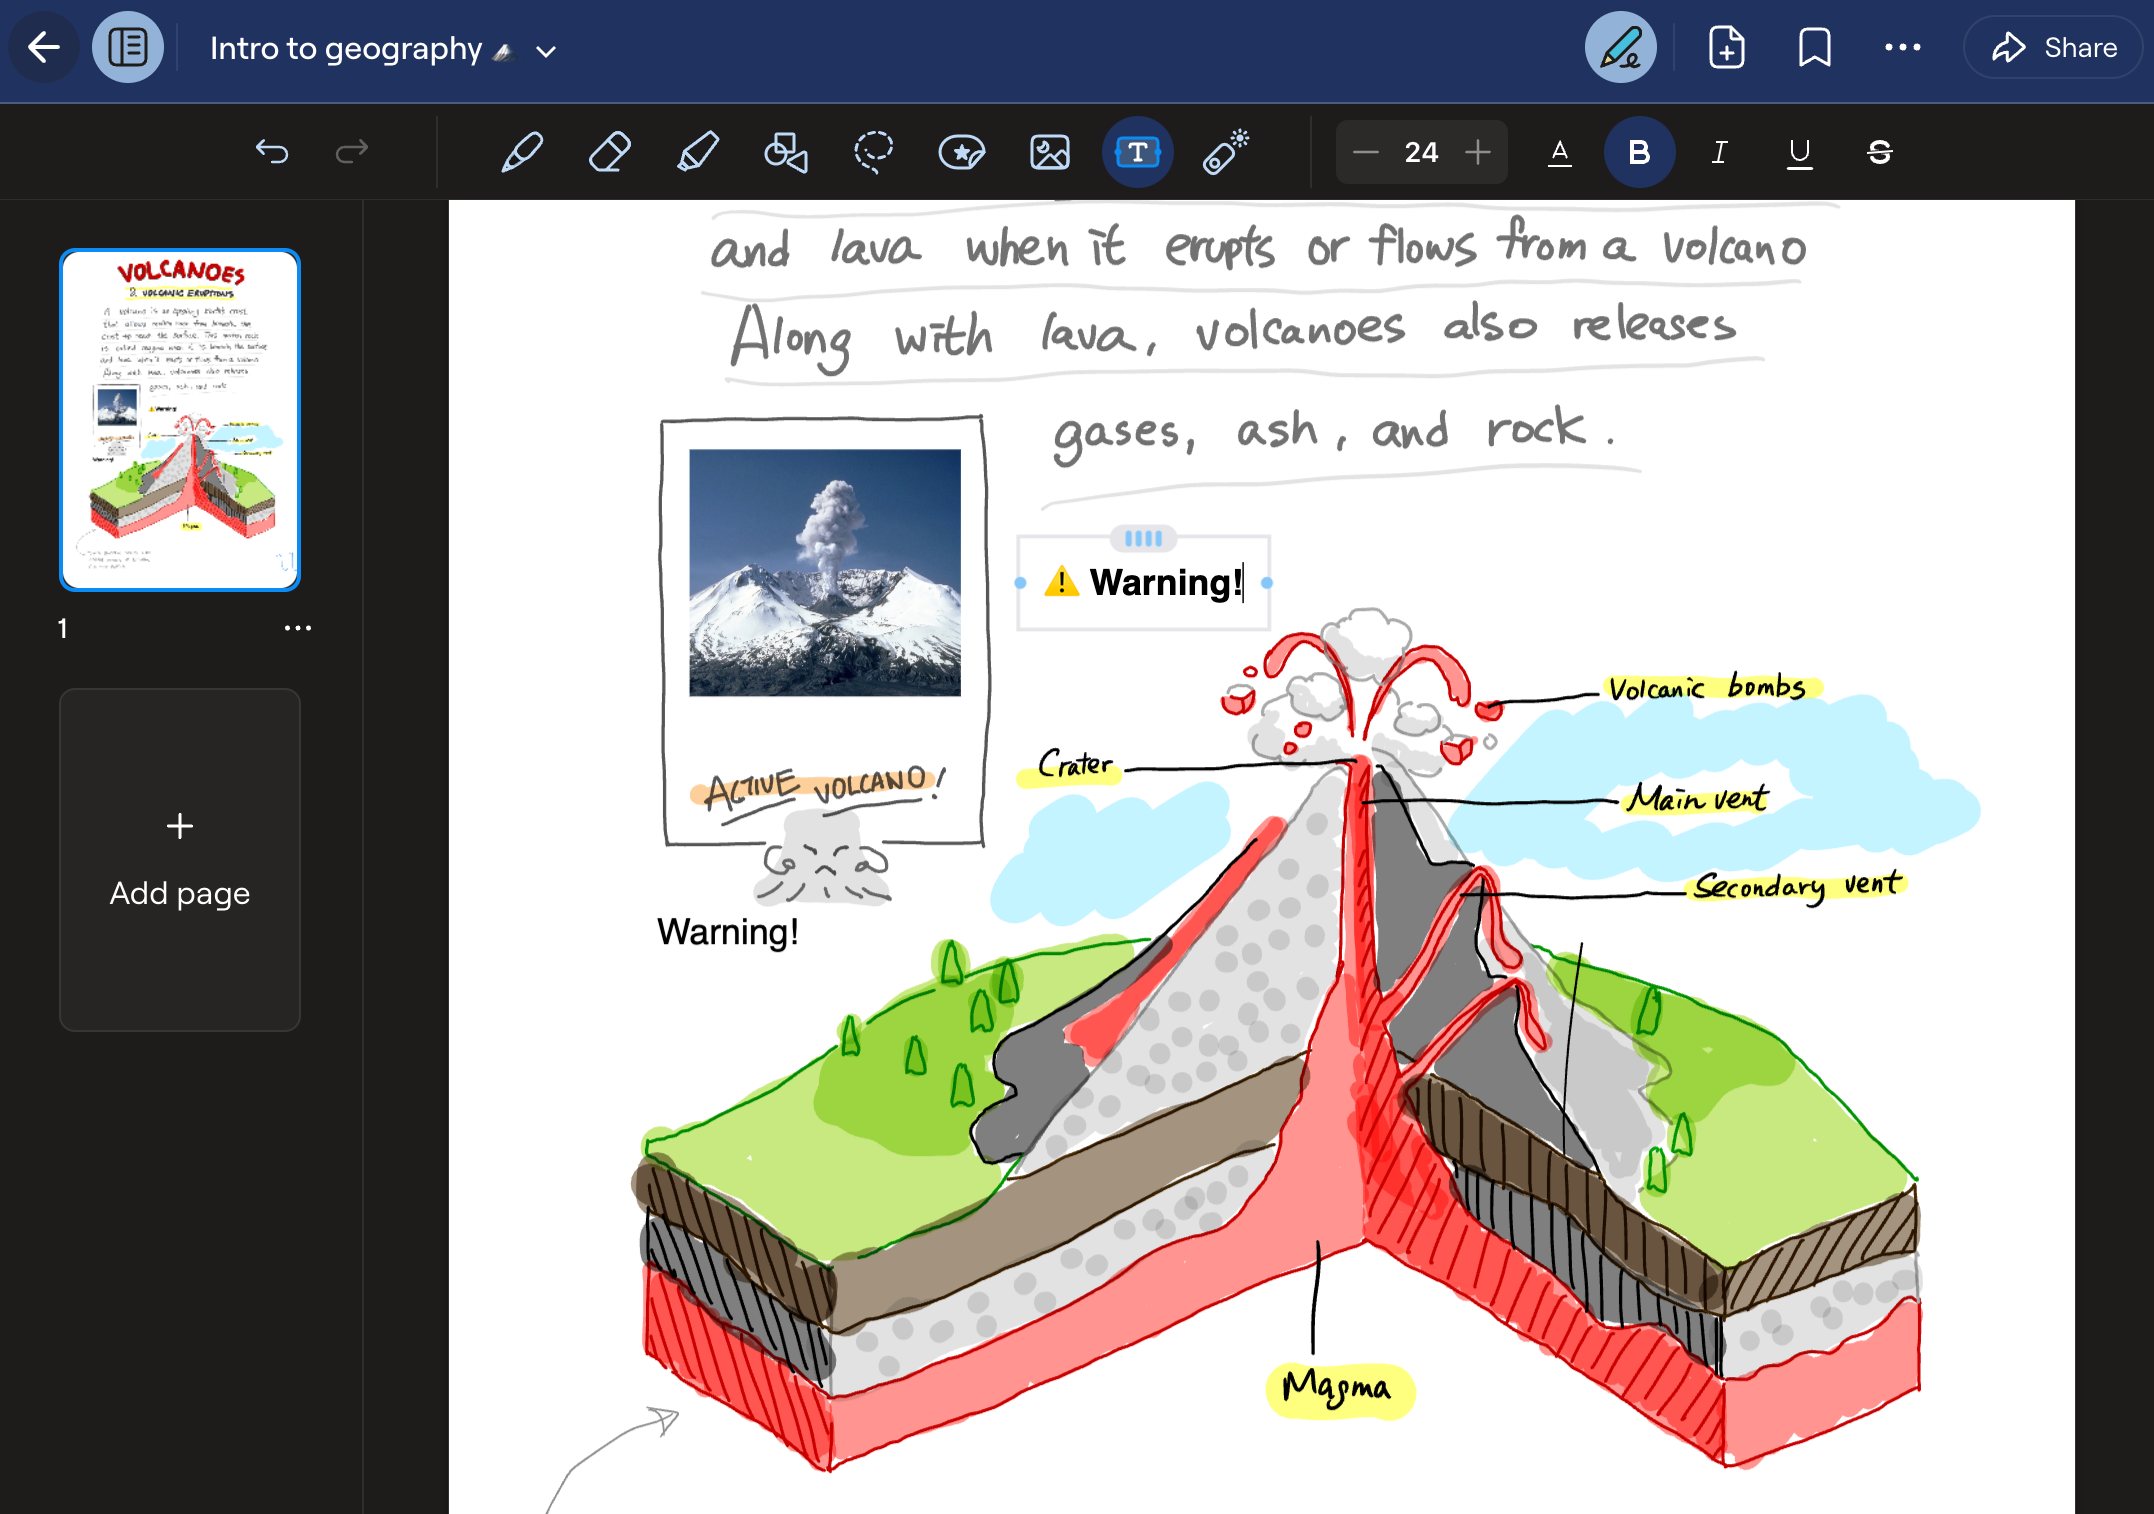Click Add page button

click(x=180, y=859)
